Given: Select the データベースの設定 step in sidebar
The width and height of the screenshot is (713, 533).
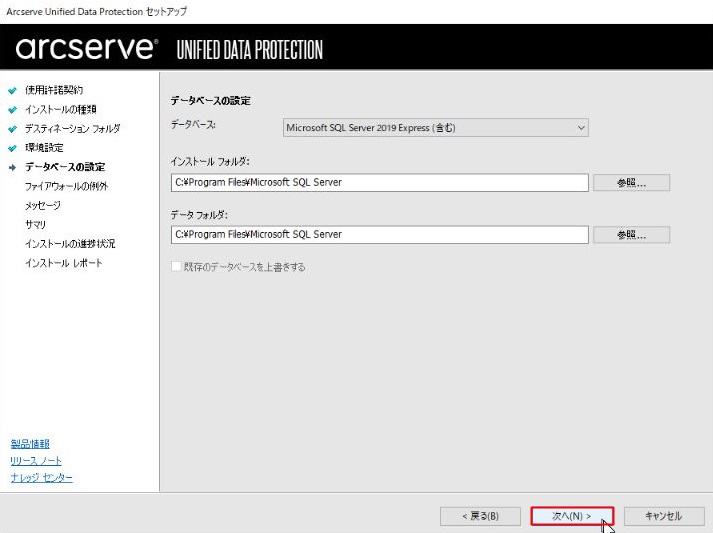Looking at the screenshot, I should coord(65,167).
